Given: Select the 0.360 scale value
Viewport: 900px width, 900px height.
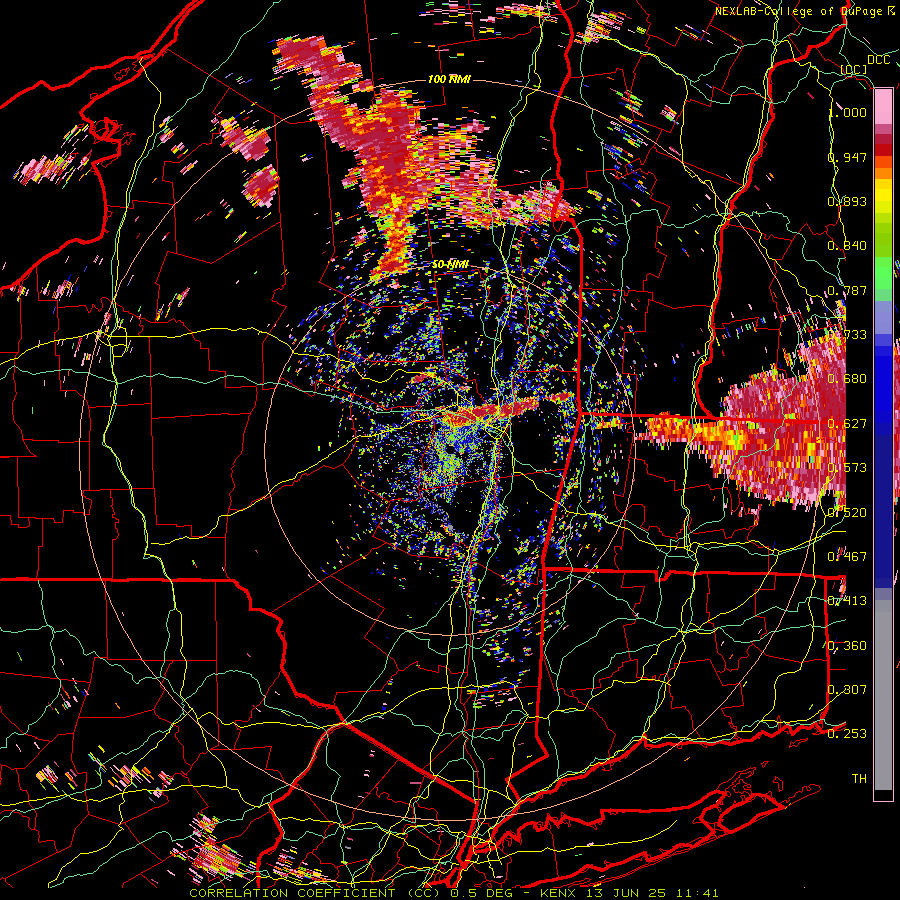Looking at the screenshot, I should 848,646.
